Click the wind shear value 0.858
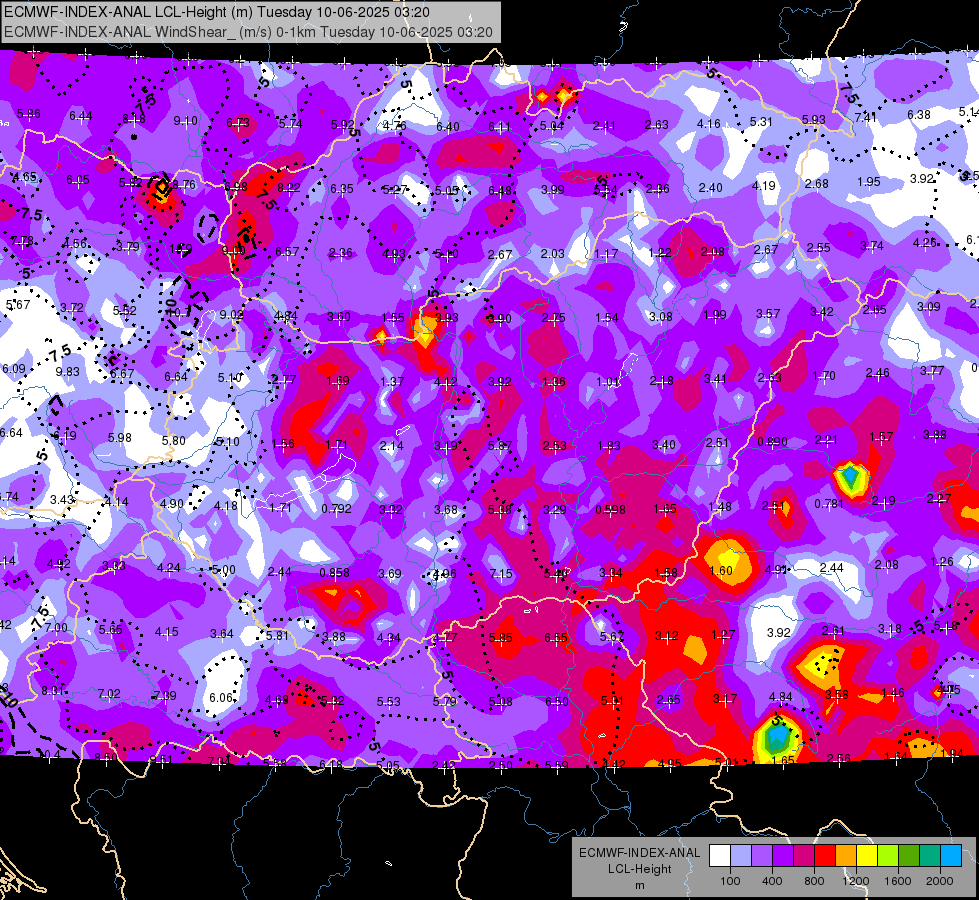Viewport: 979px width, 900px height. click(x=335, y=572)
